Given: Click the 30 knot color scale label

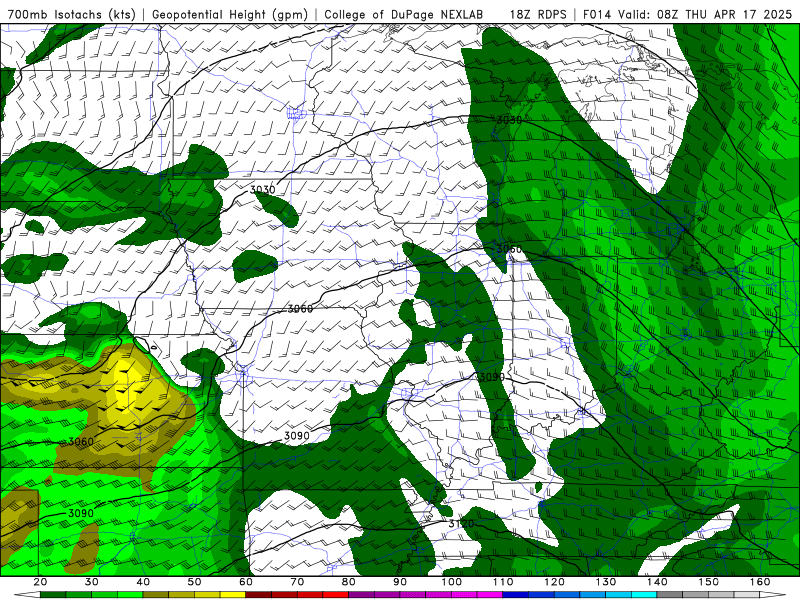Looking at the screenshot, I should (x=92, y=582).
